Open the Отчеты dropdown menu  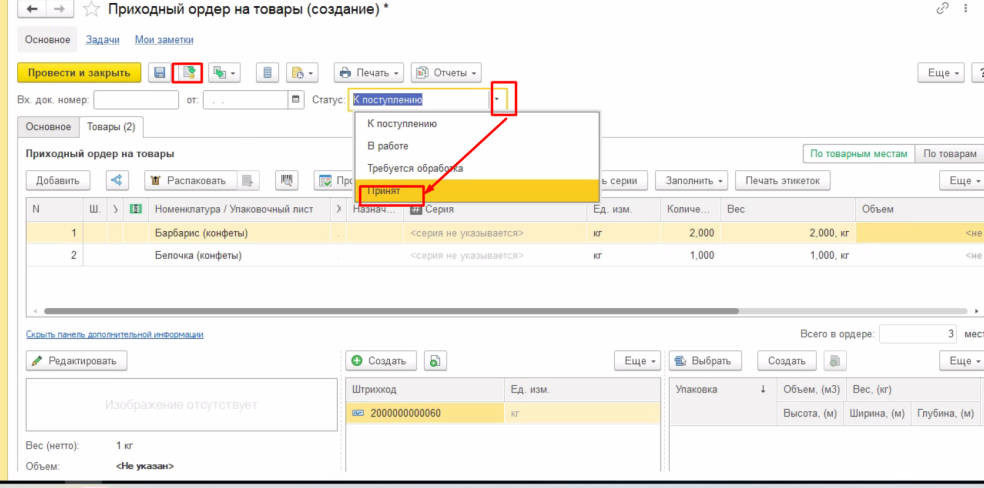[446, 73]
